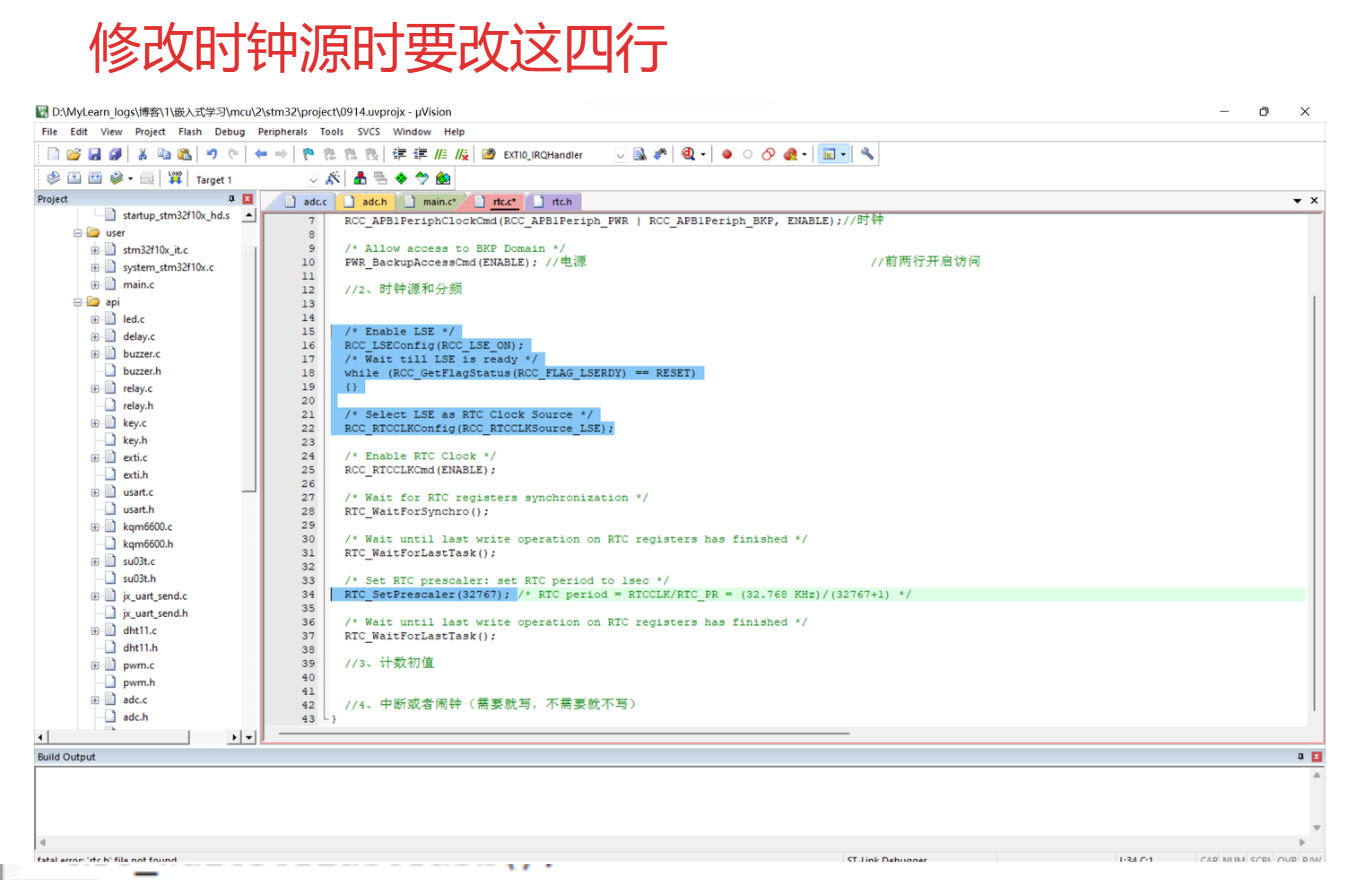Viewport: 1372px width, 880px height.
Task: Build target files icon
Action: (x=74, y=178)
